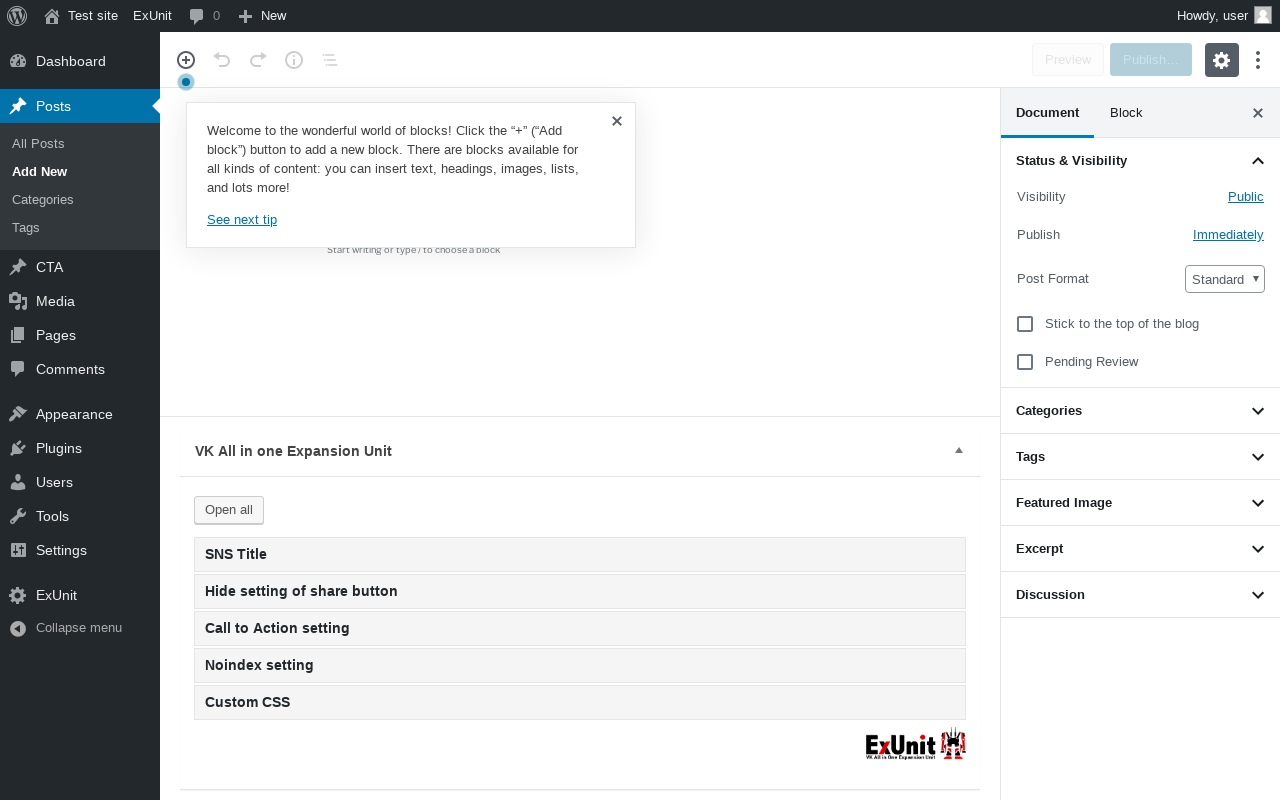Open All Posts submenu item
Screen dimensions: 1280x800
tap(38, 144)
